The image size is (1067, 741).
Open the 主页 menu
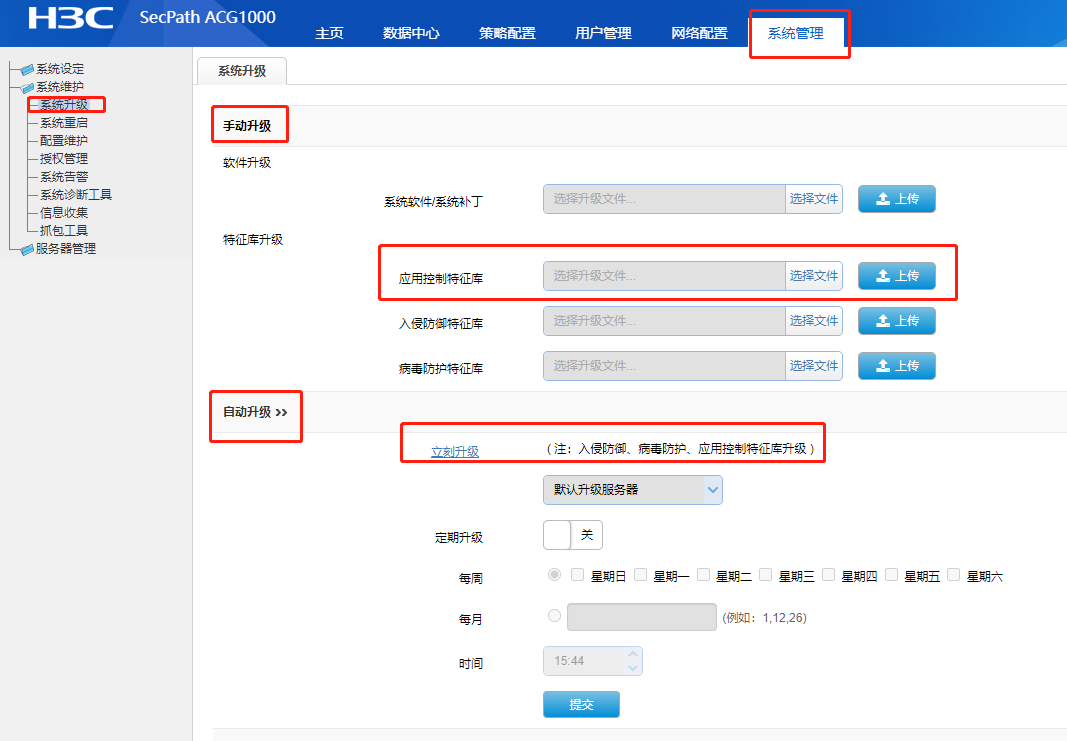329,33
